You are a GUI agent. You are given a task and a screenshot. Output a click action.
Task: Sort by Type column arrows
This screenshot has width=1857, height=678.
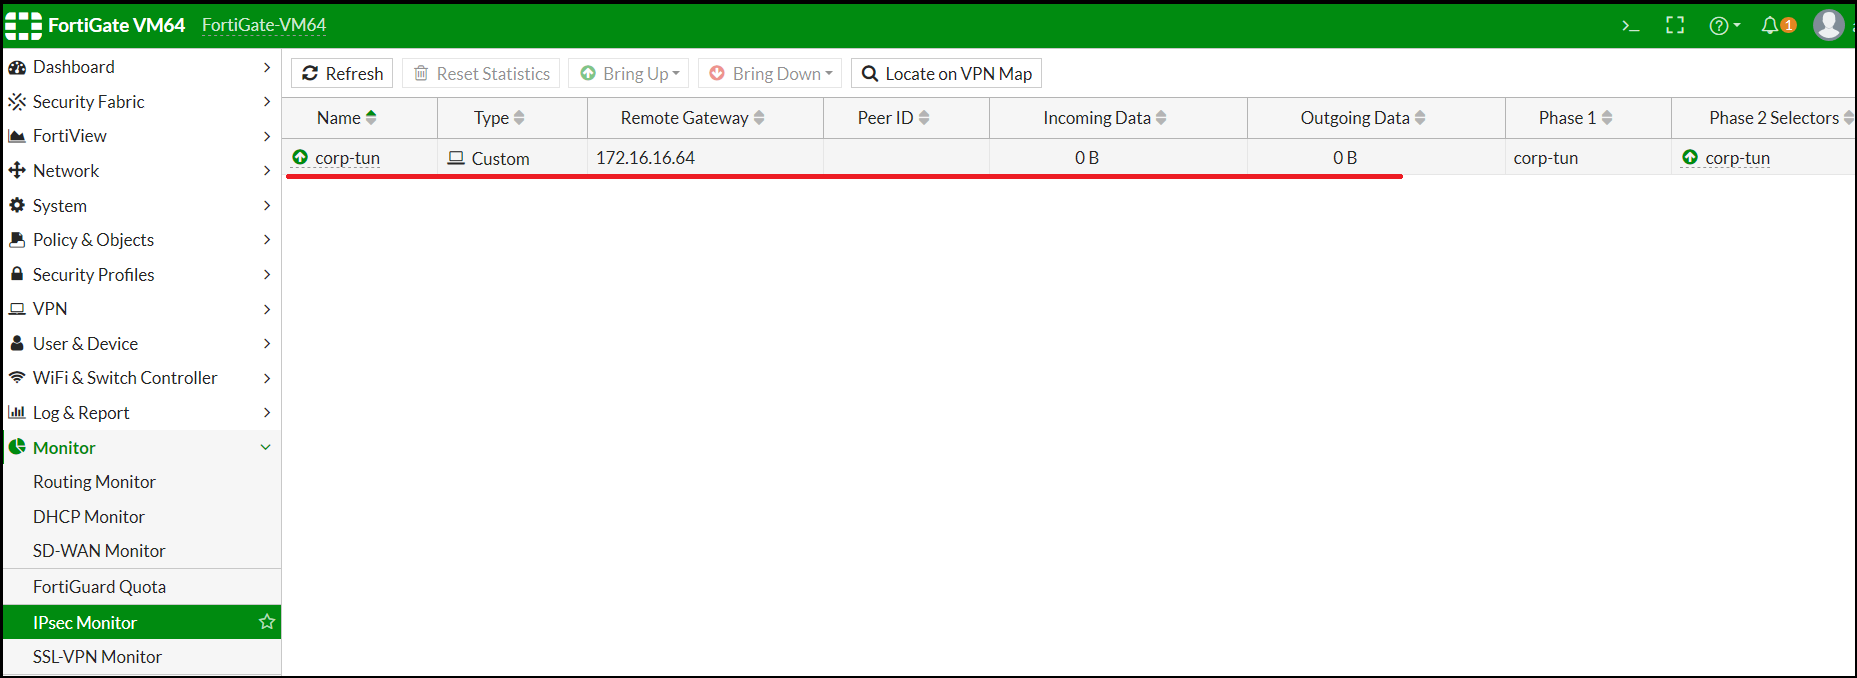(519, 118)
